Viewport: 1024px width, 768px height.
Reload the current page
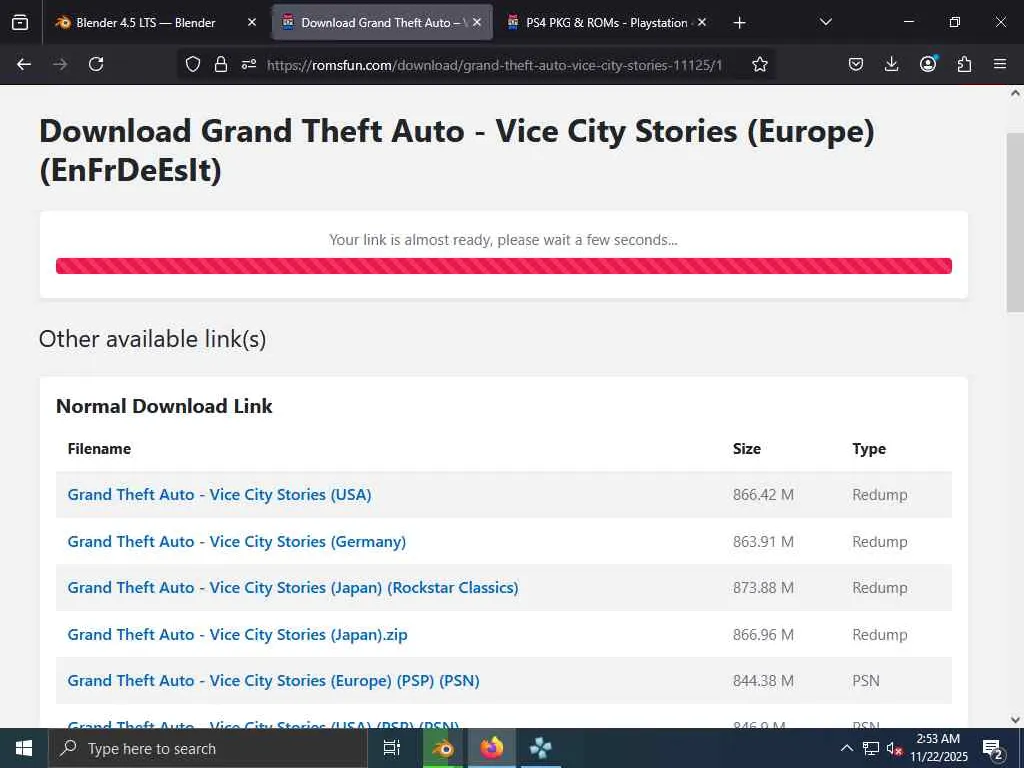96,64
